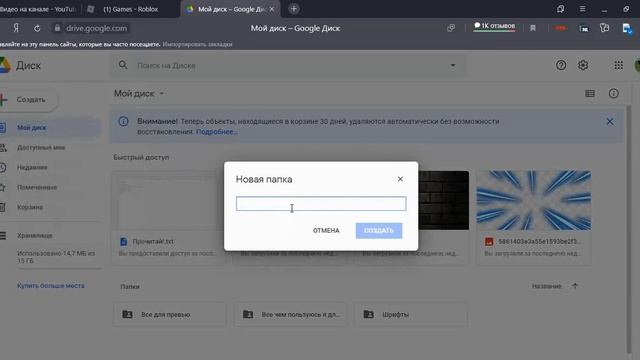Close the New folder dialog with the X
640x360 pixels.
pos(400,179)
